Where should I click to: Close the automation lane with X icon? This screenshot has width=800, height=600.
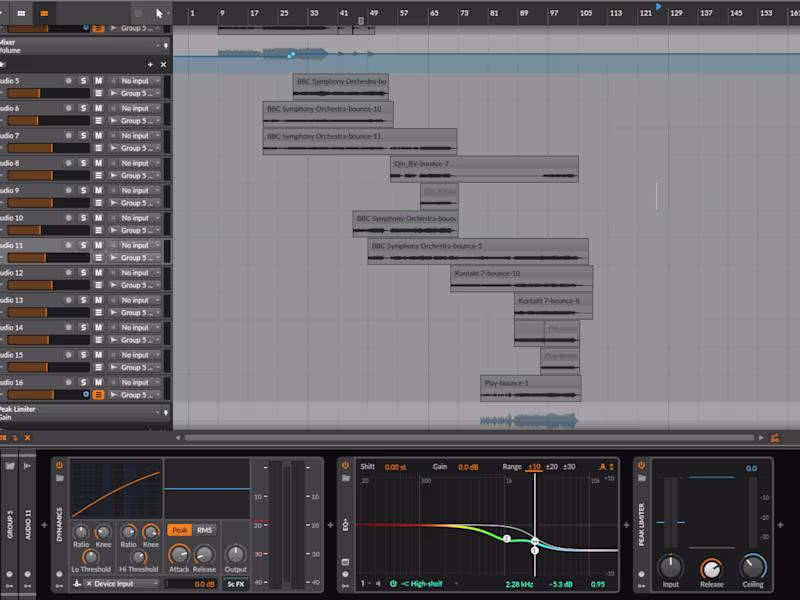(x=163, y=64)
